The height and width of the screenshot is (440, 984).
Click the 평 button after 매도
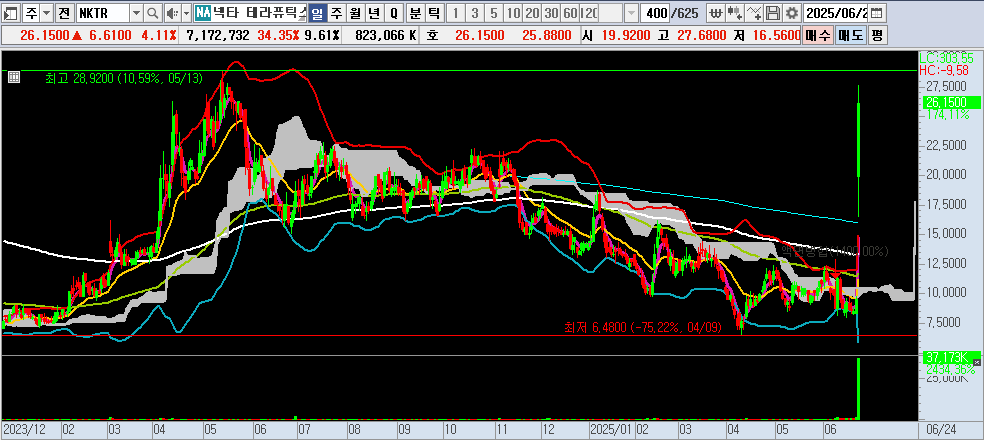point(877,36)
